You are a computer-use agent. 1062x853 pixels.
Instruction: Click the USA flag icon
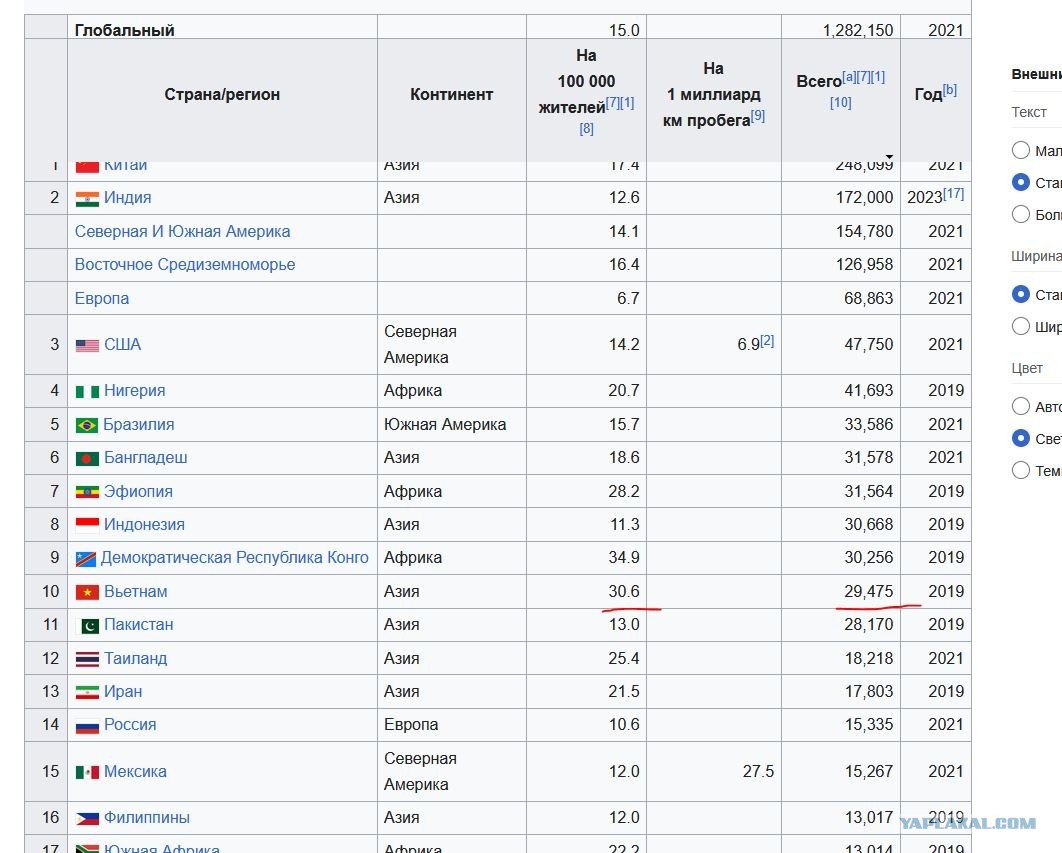[x=87, y=346]
